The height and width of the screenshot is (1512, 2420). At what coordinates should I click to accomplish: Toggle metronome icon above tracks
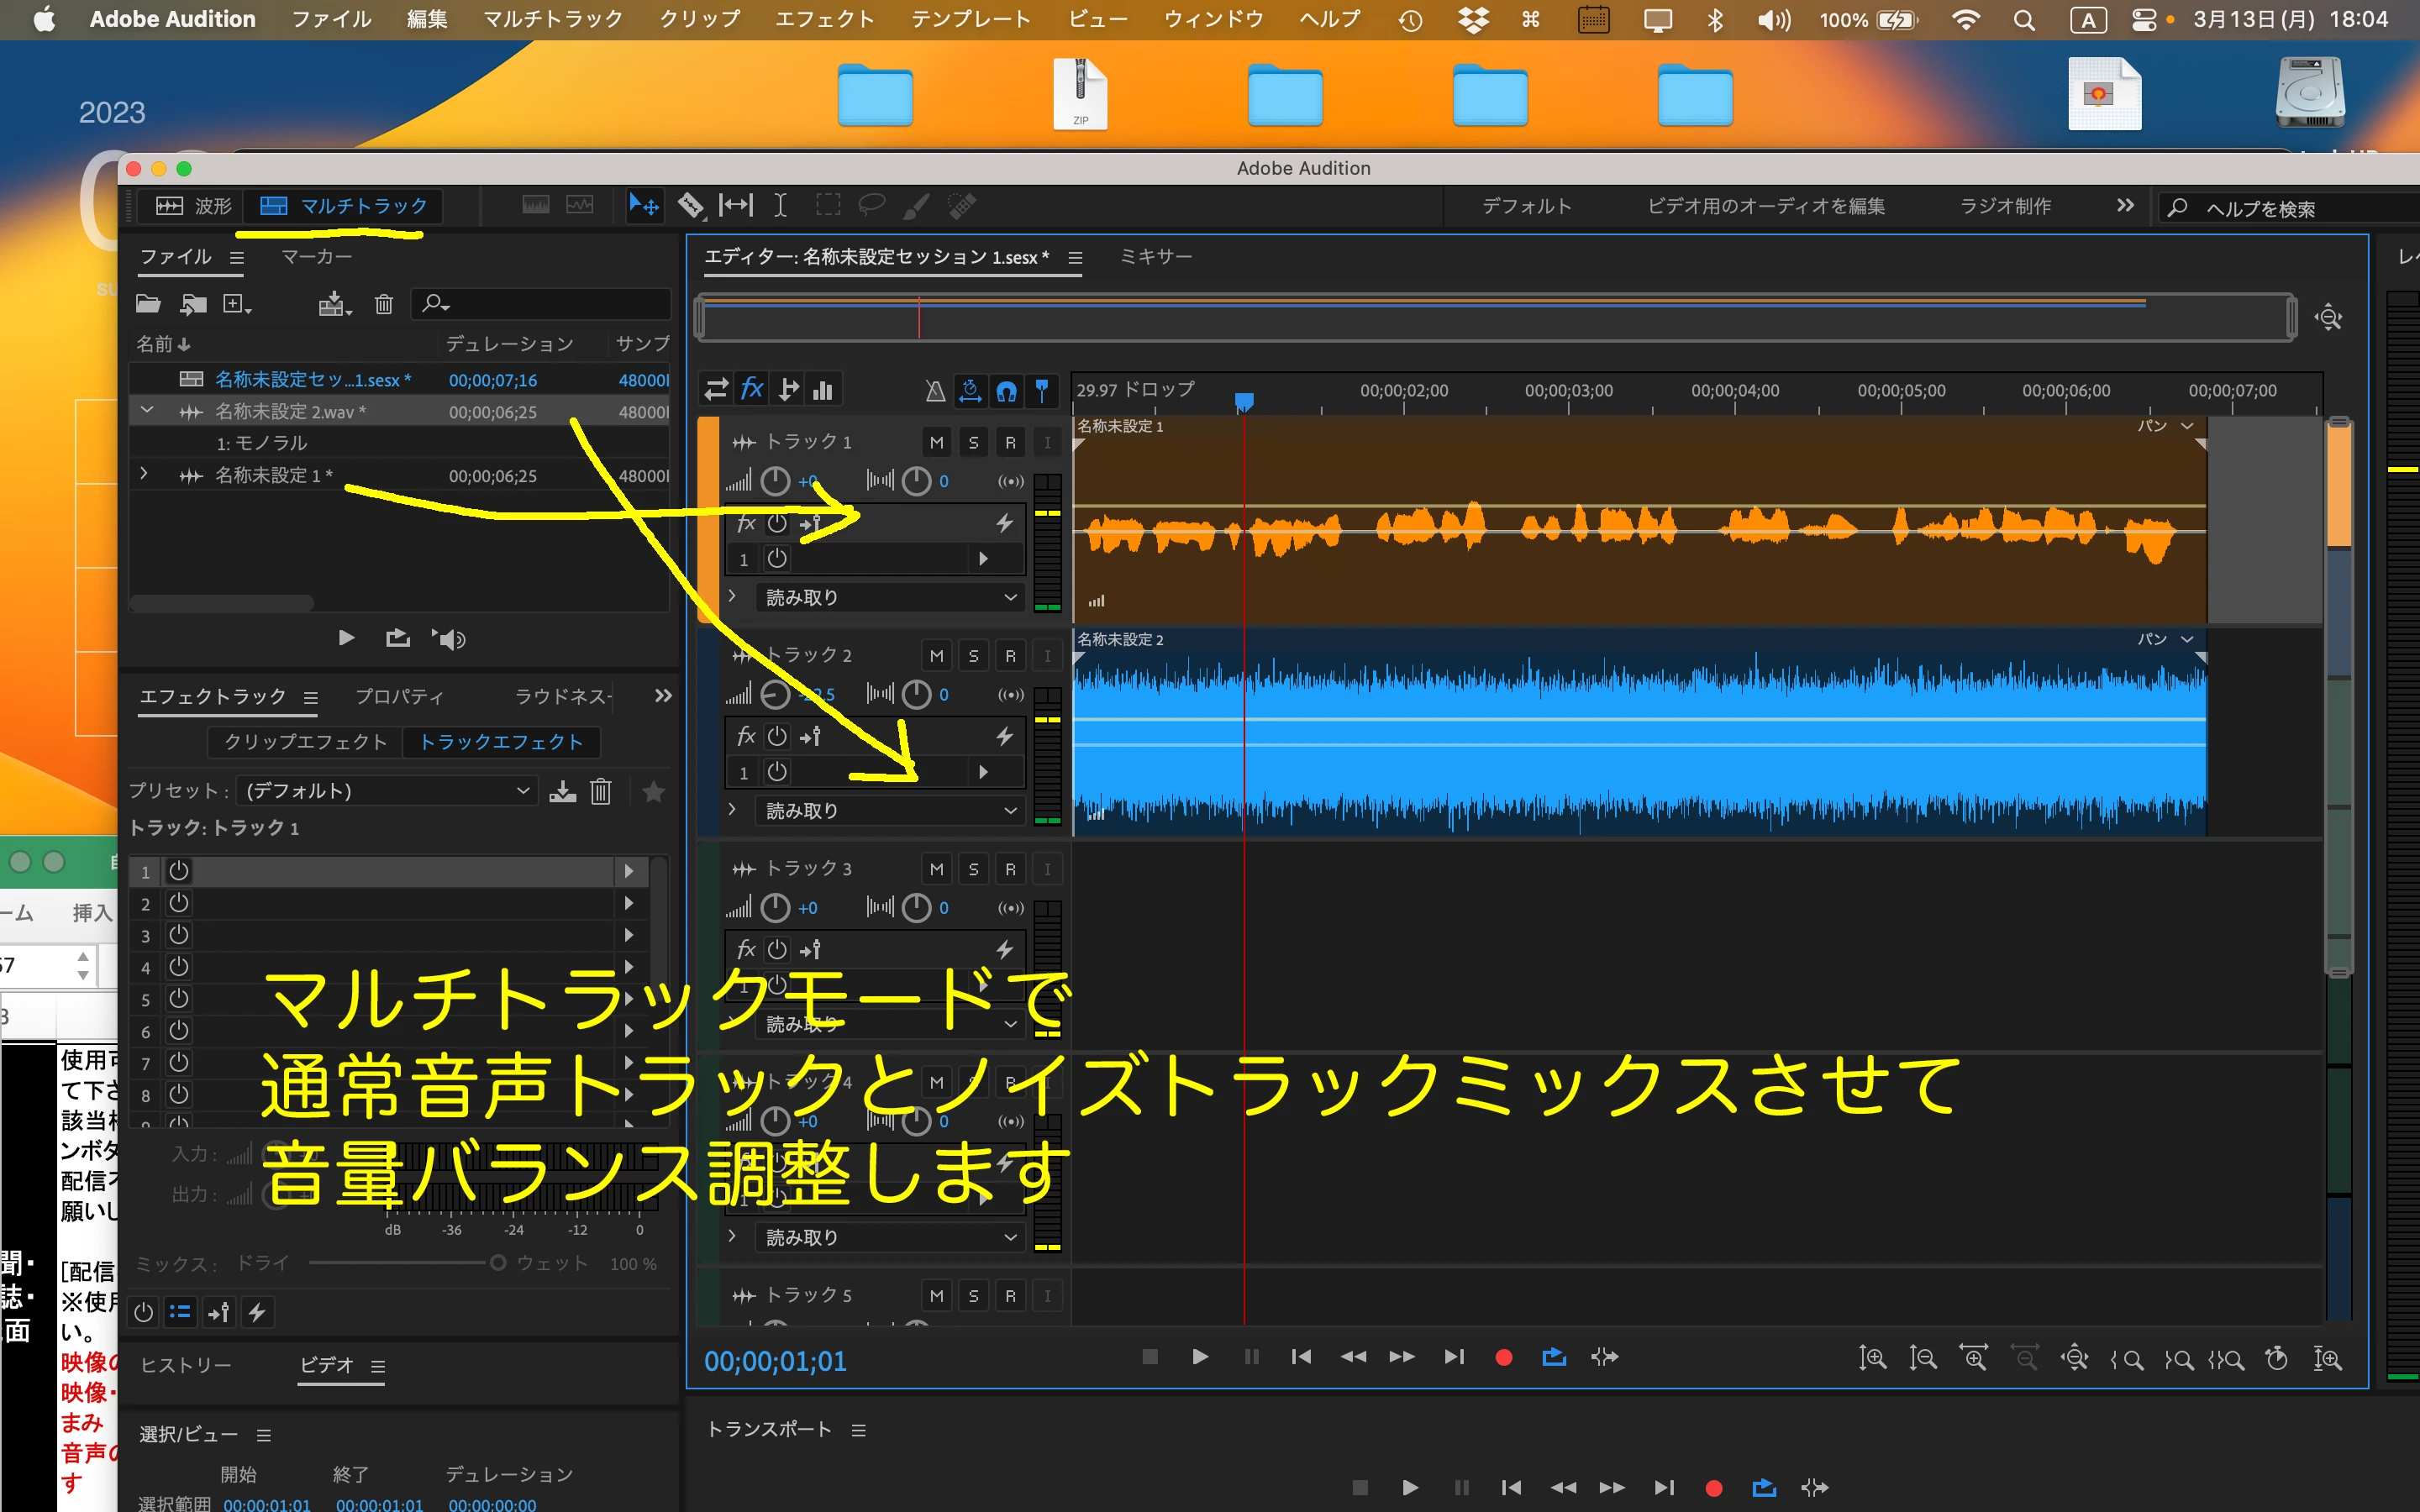click(x=934, y=391)
